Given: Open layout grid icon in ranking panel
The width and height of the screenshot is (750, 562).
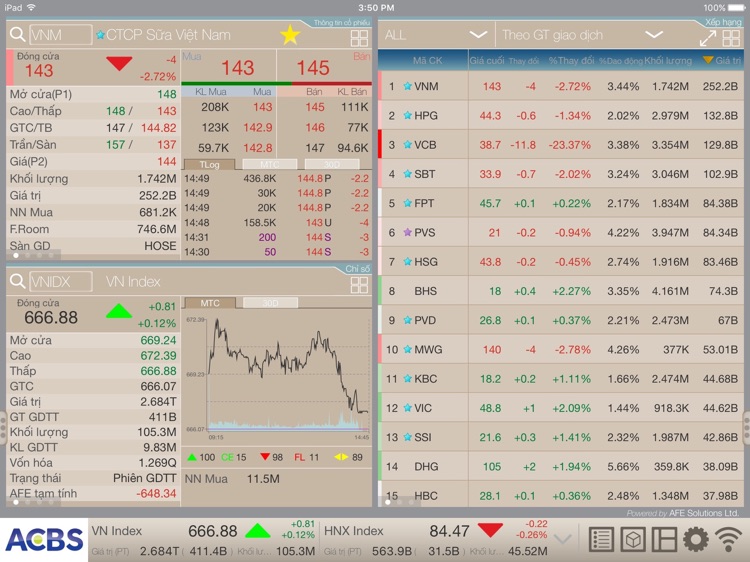Looking at the screenshot, I should [731, 38].
